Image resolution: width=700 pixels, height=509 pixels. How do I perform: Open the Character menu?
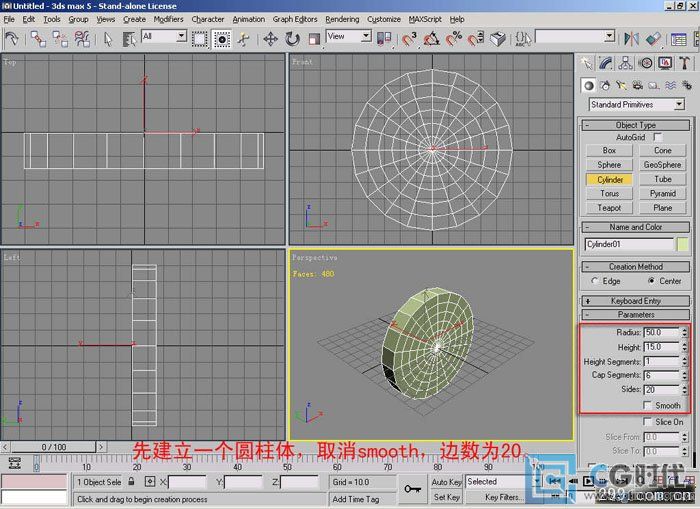pyautogui.click(x=208, y=19)
